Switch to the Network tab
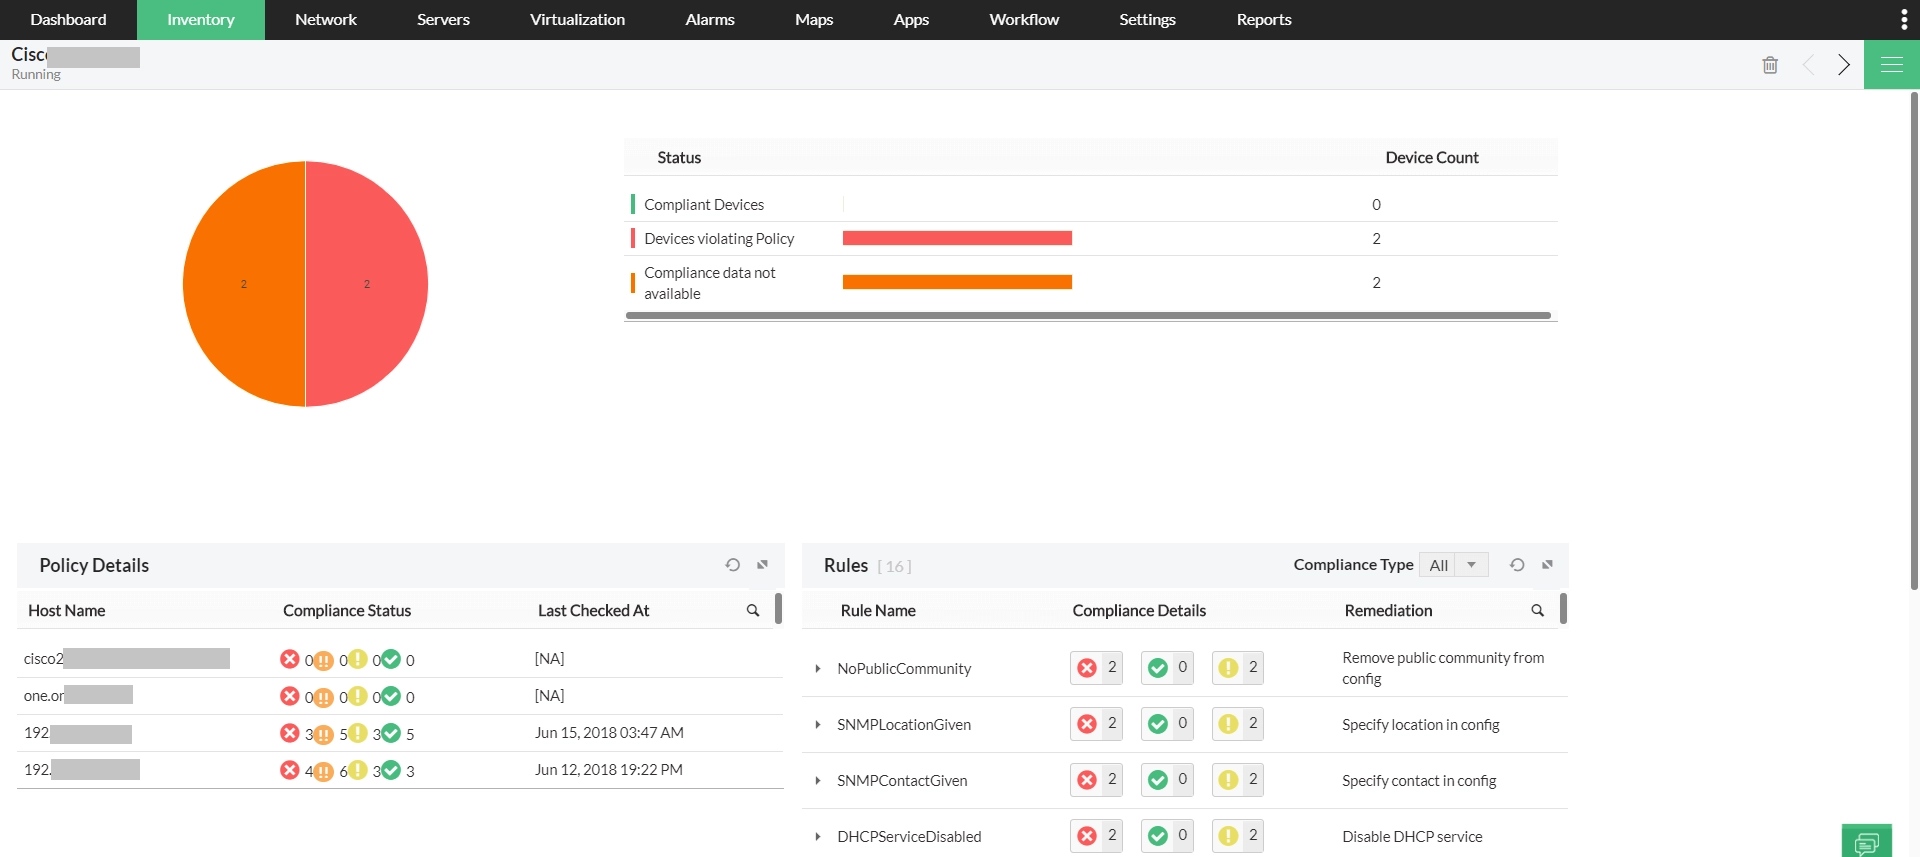Screen dimensions: 1920x857 [326, 19]
